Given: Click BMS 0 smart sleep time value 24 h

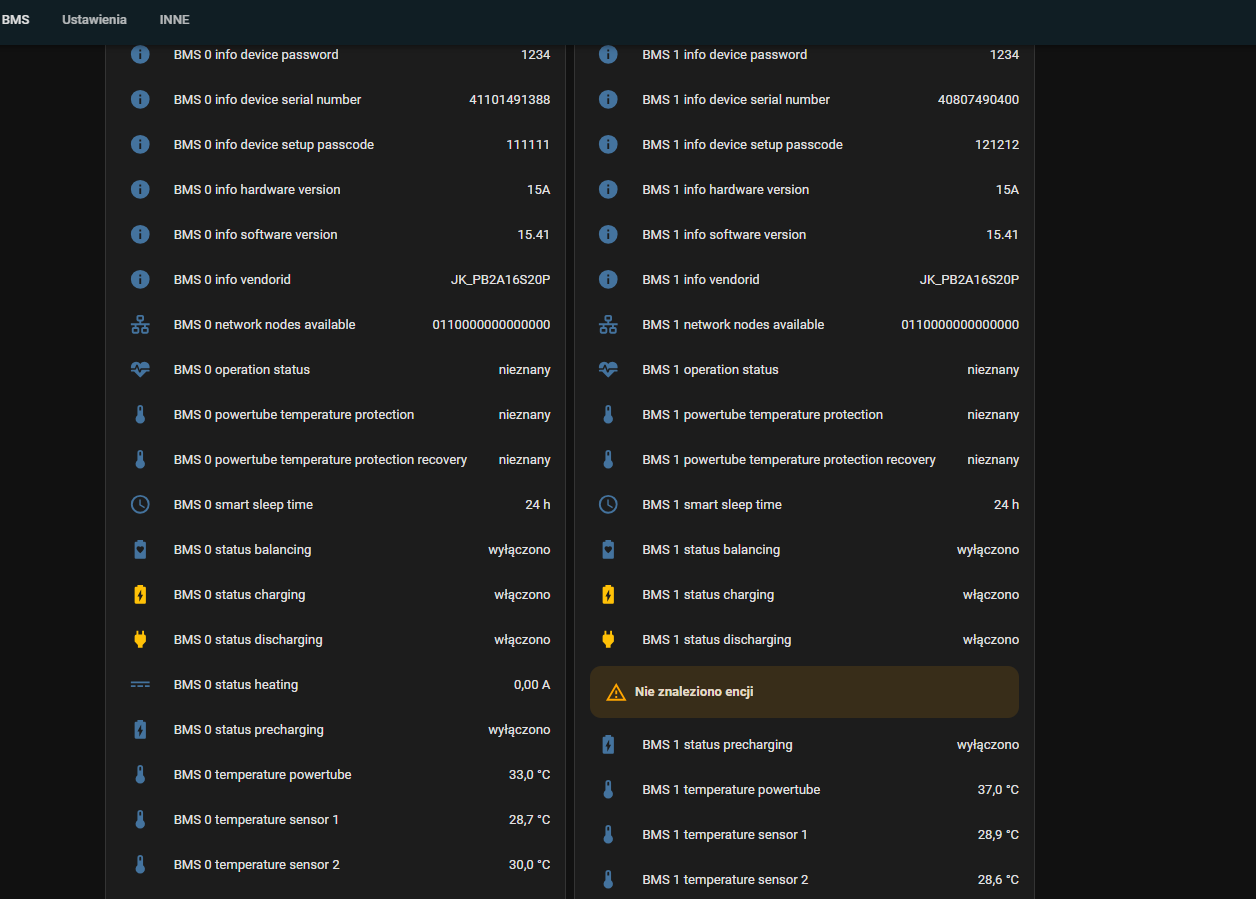Looking at the screenshot, I should click(x=538, y=505).
